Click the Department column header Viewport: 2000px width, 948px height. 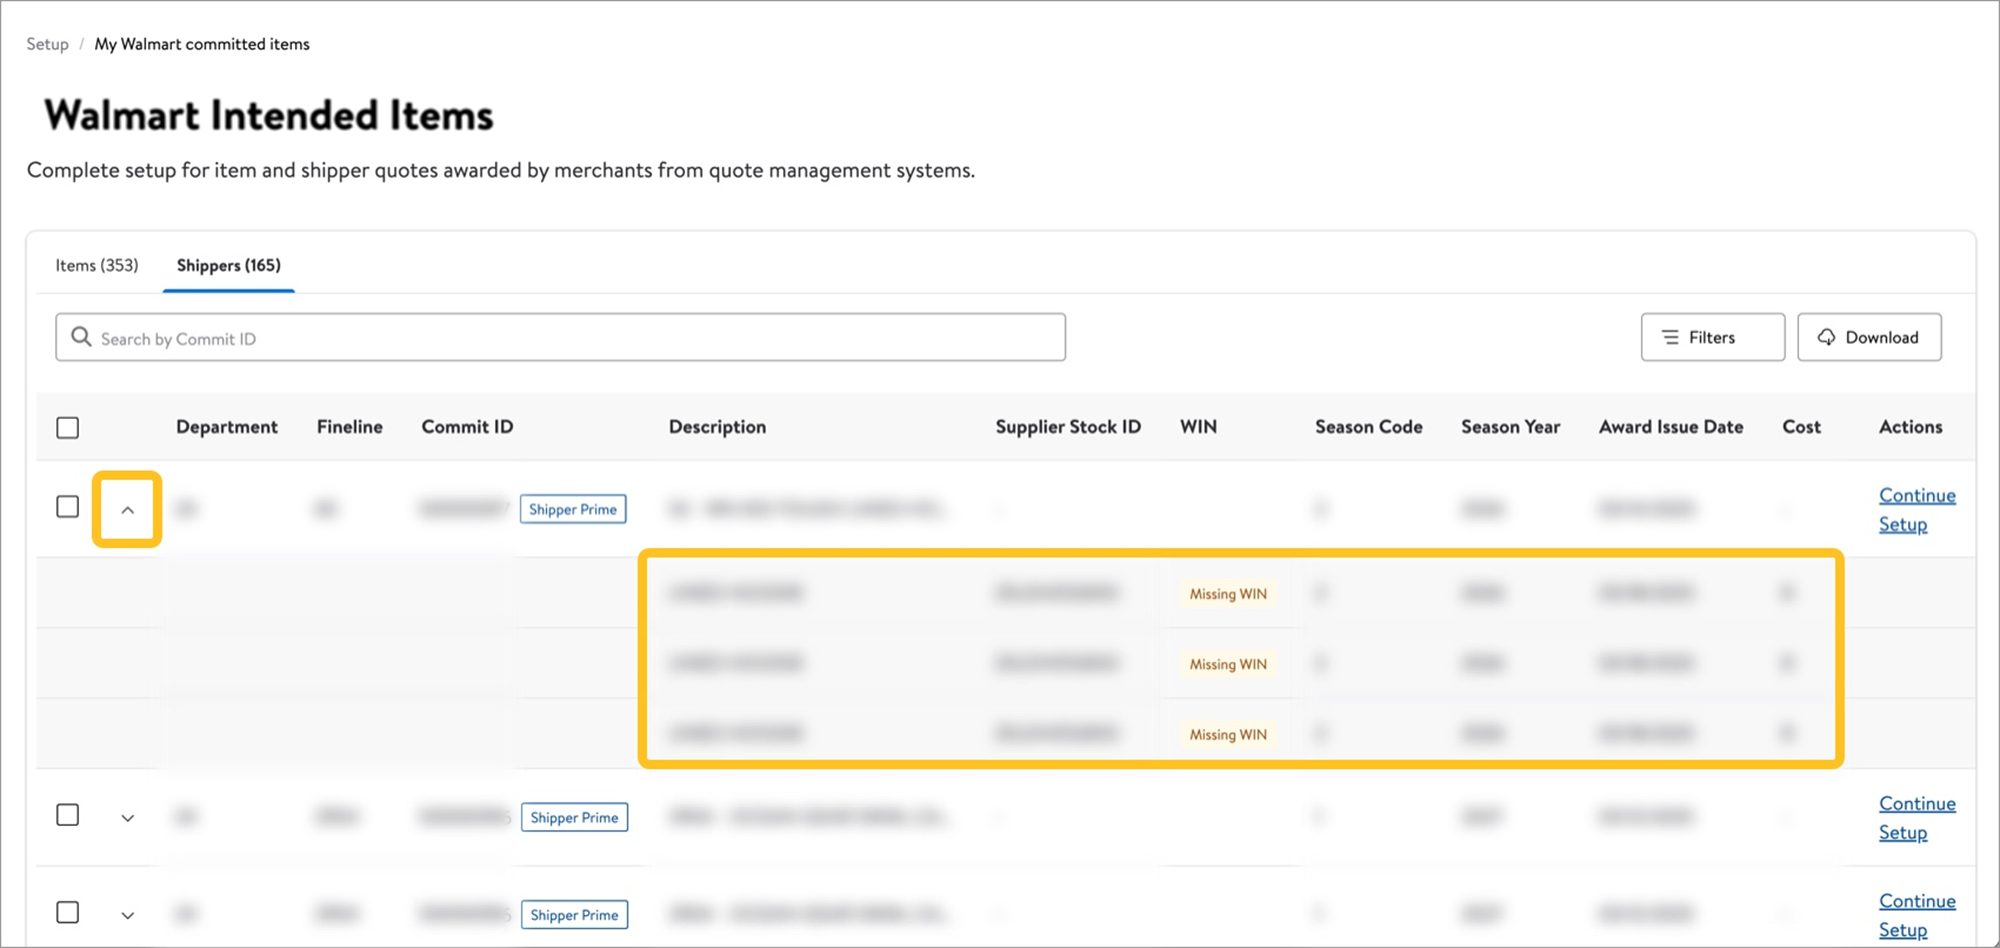pyautogui.click(x=227, y=427)
